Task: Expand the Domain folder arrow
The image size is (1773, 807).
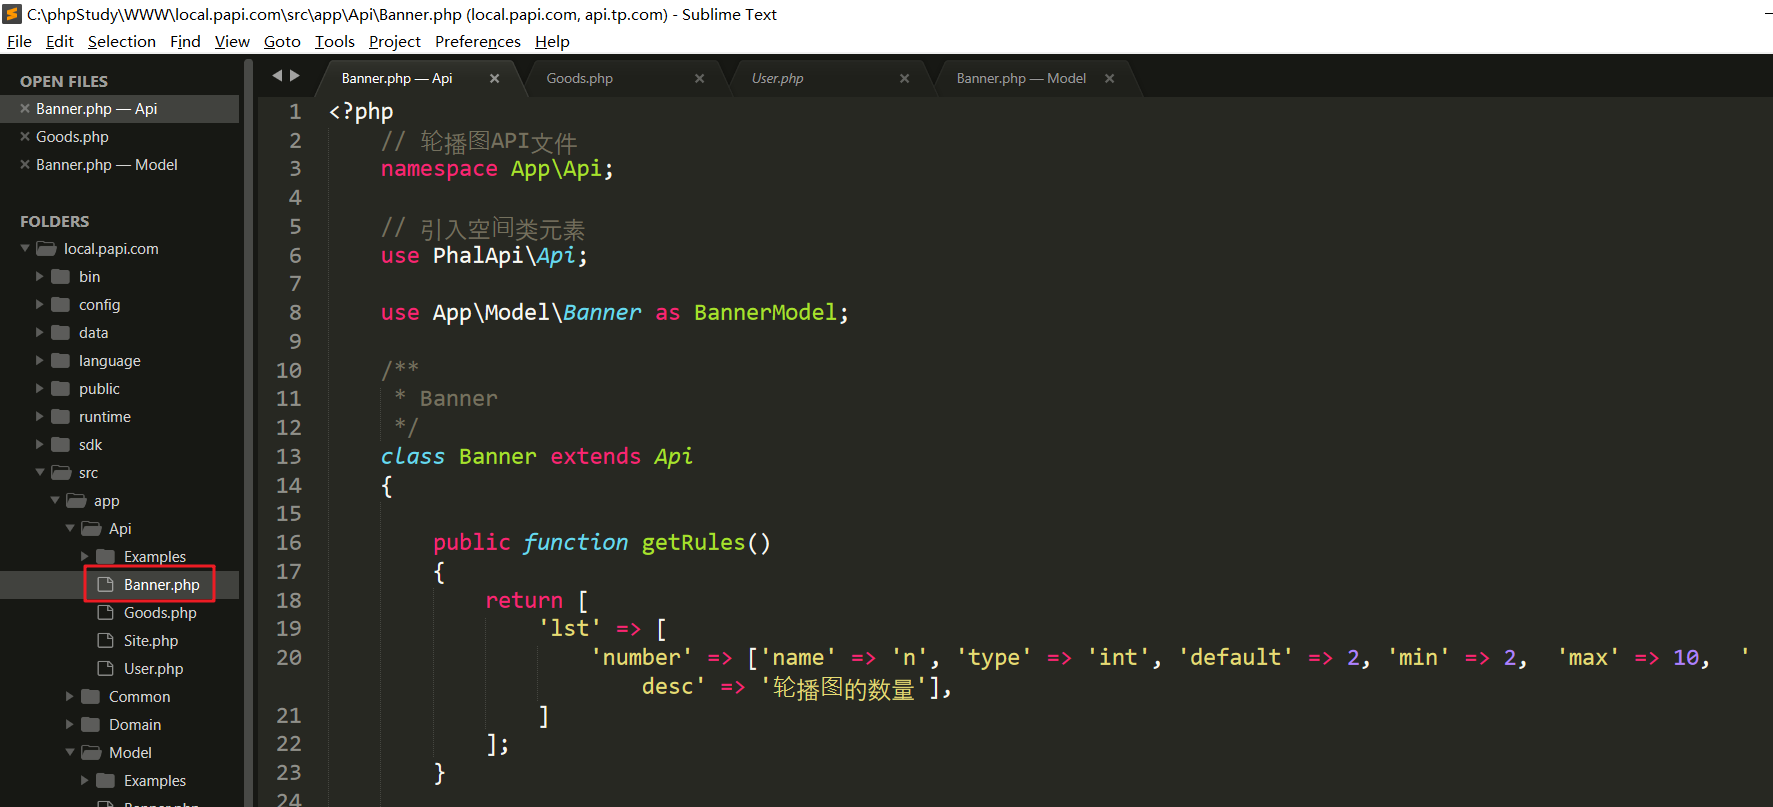Action: (x=70, y=725)
